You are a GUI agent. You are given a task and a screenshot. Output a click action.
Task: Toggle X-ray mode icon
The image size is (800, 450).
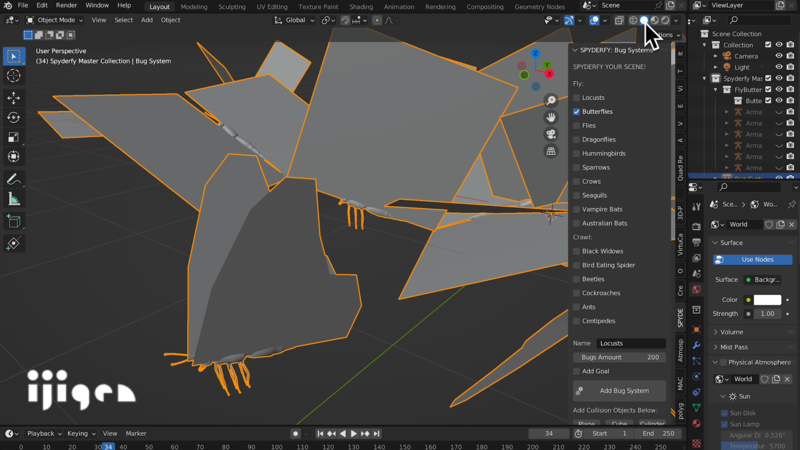[619, 20]
